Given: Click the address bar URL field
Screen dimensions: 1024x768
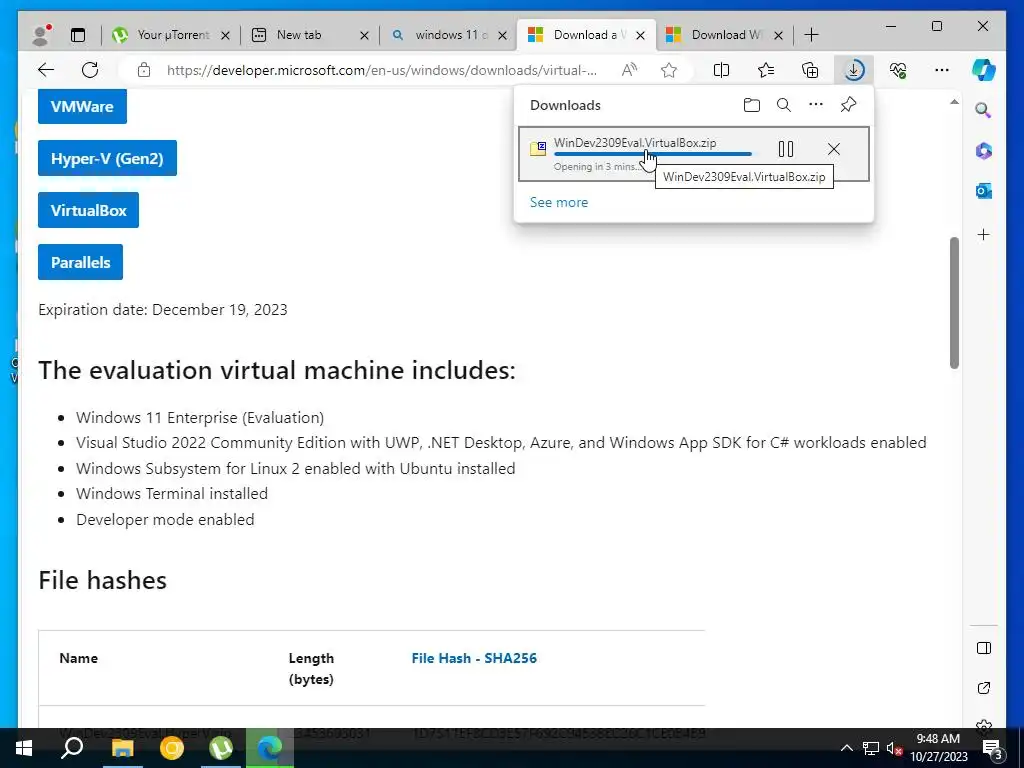Looking at the screenshot, I should click(x=381, y=70).
